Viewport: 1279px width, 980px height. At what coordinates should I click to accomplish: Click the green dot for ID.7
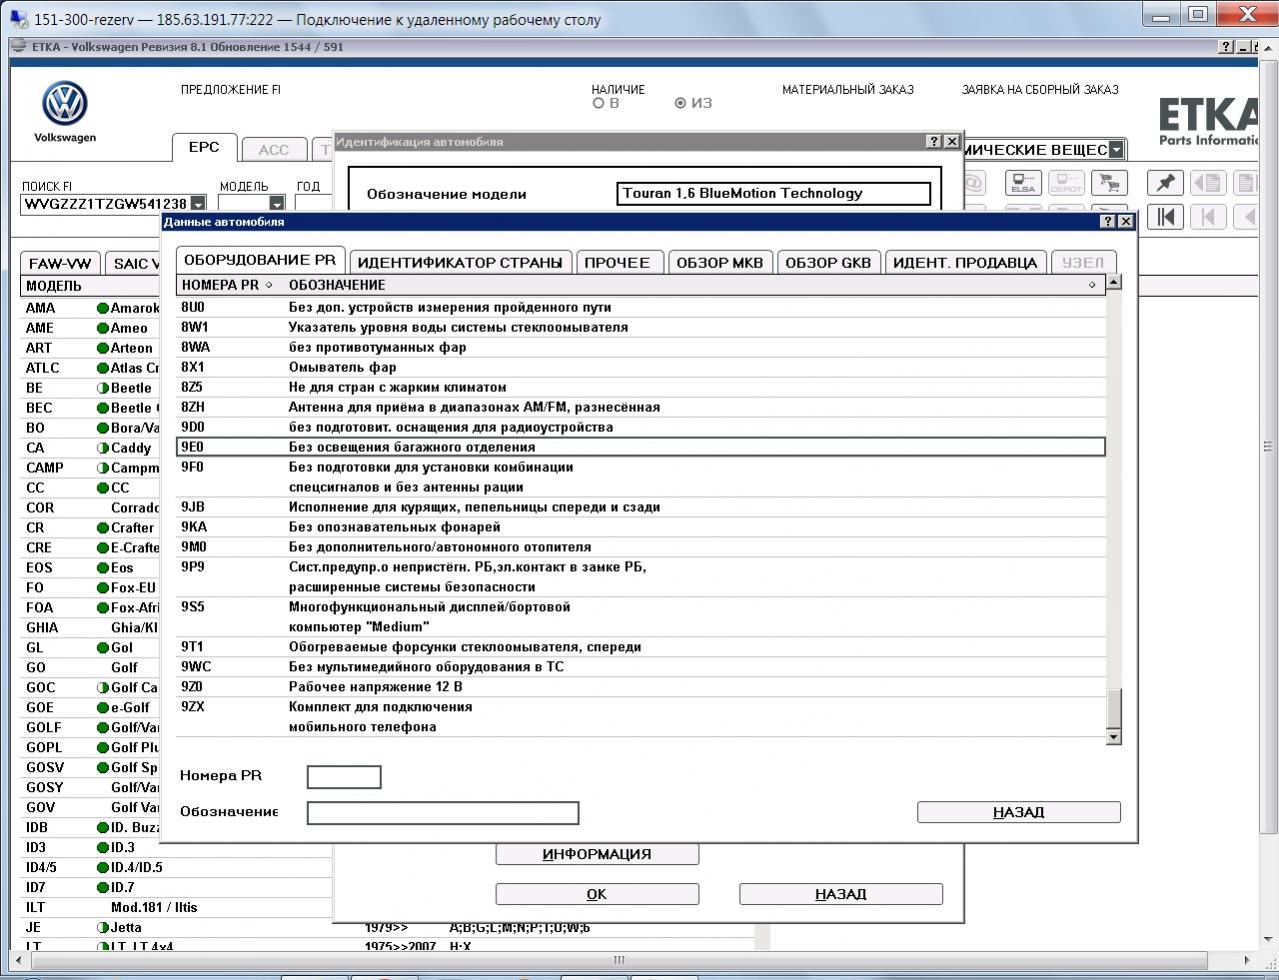point(103,887)
